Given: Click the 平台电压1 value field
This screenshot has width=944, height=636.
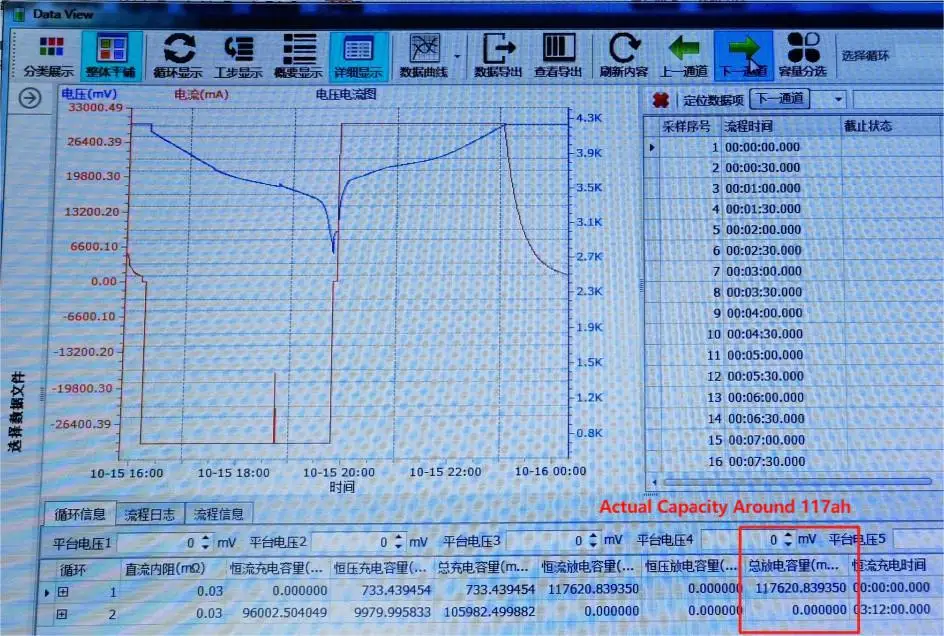Looking at the screenshot, I should pos(157,543).
